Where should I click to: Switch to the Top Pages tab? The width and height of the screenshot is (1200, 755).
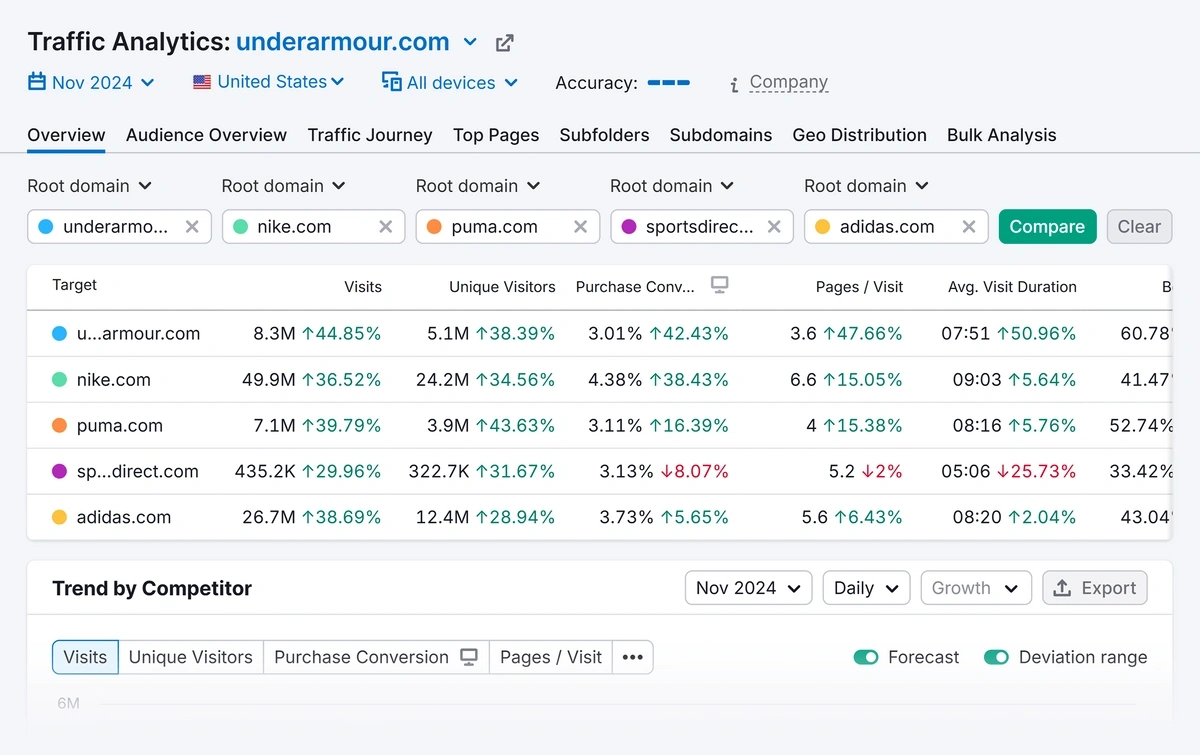496,135
